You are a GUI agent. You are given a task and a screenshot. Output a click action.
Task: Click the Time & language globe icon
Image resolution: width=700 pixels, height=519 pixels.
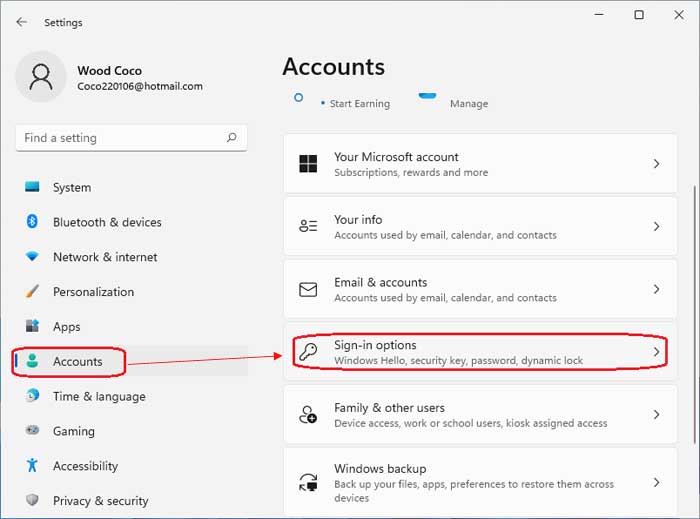click(32, 395)
